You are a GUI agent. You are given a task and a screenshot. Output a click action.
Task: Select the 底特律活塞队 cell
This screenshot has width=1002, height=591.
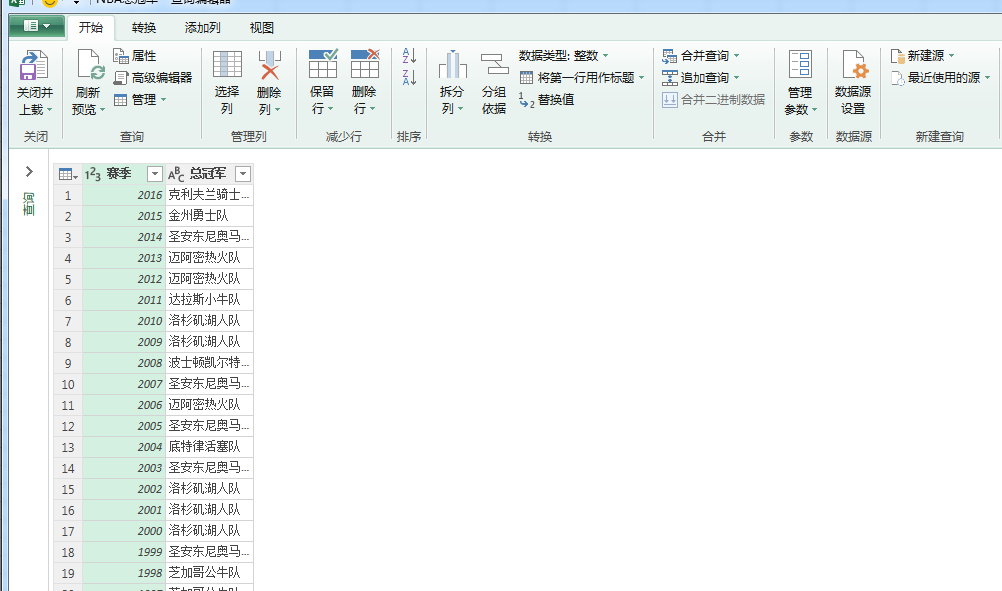[x=209, y=447]
